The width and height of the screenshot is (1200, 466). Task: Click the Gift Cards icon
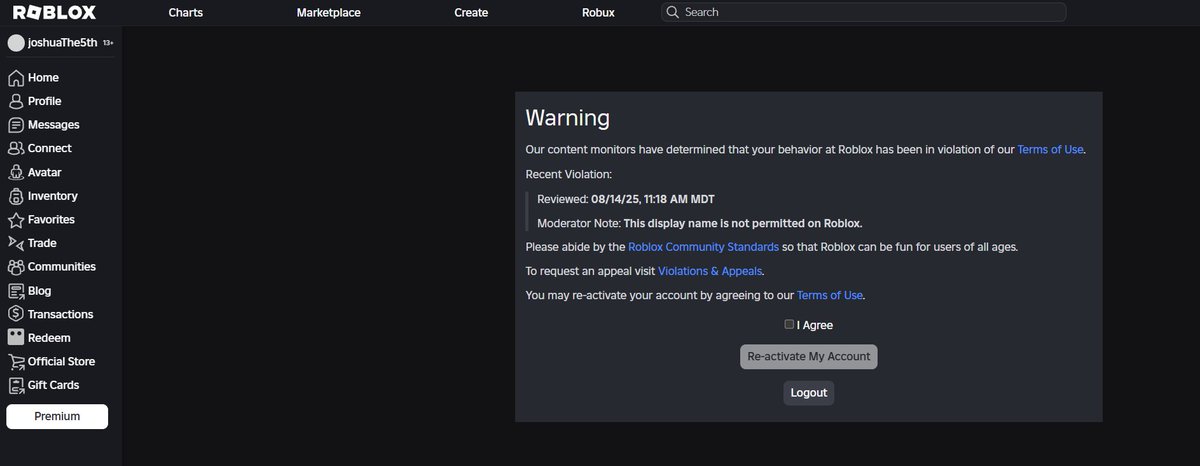tap(16, 385)
